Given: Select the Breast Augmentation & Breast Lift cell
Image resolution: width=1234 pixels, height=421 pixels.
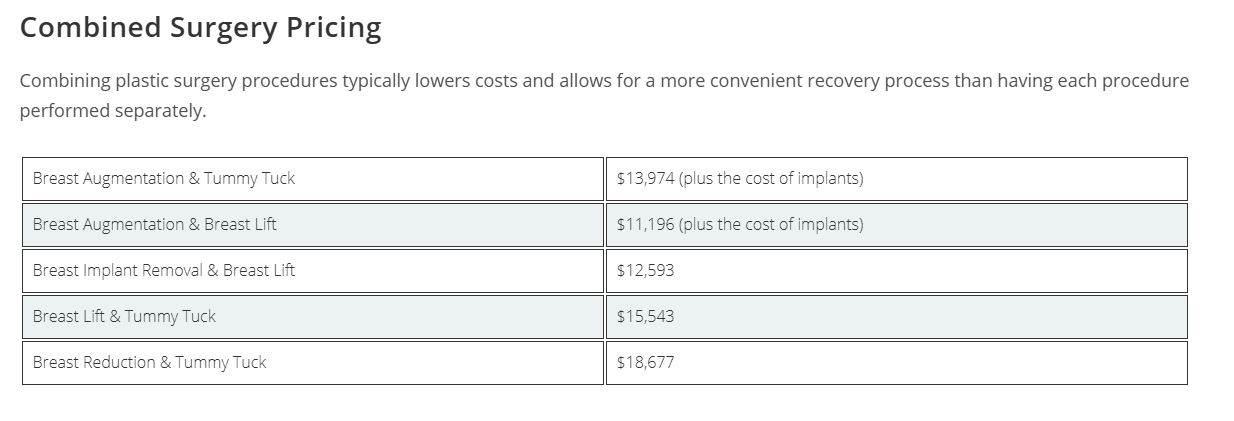Looking at the screenshot, I should click(155, 225).
